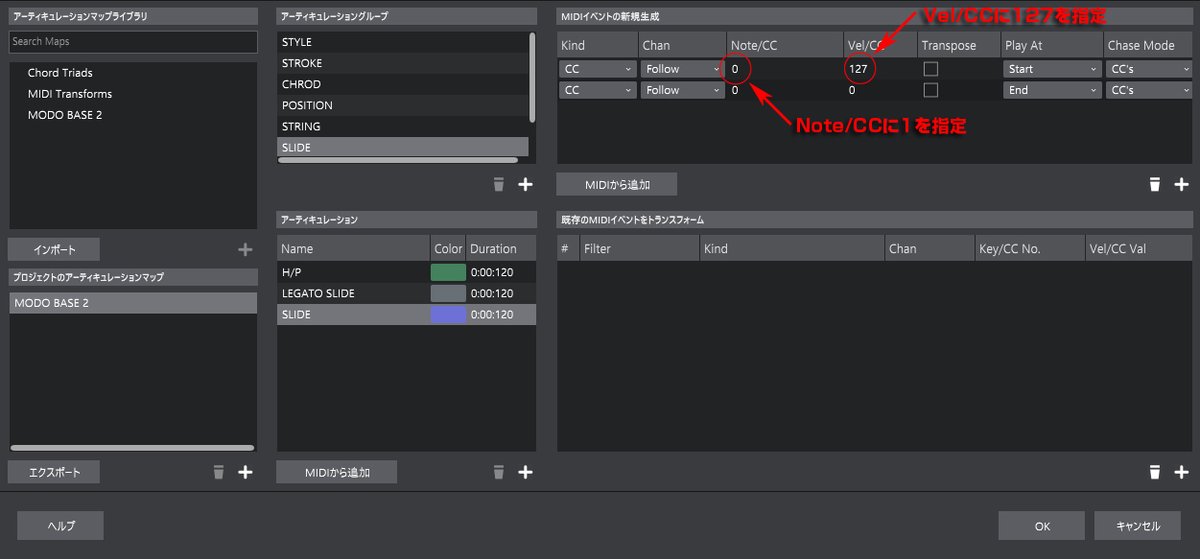Confirm with the OK button

point(1041,525)
